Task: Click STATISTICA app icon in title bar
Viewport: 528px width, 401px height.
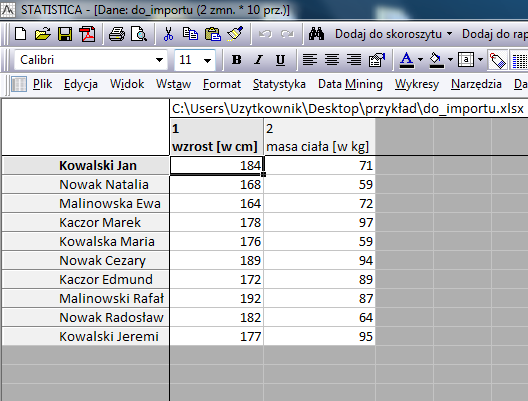Action: 8,10
